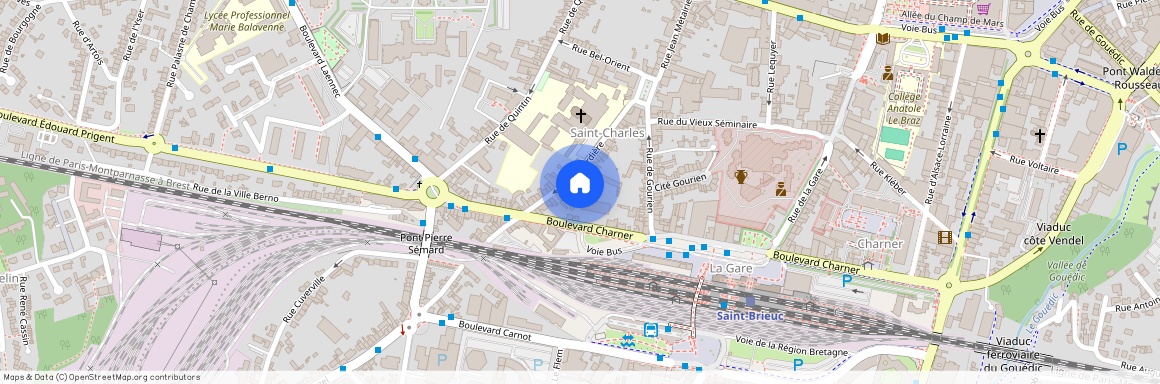Click the bus stop square above Rue de la Ville Berno
The width and height of the screenshot is (1160, 384).
point(270,169)
